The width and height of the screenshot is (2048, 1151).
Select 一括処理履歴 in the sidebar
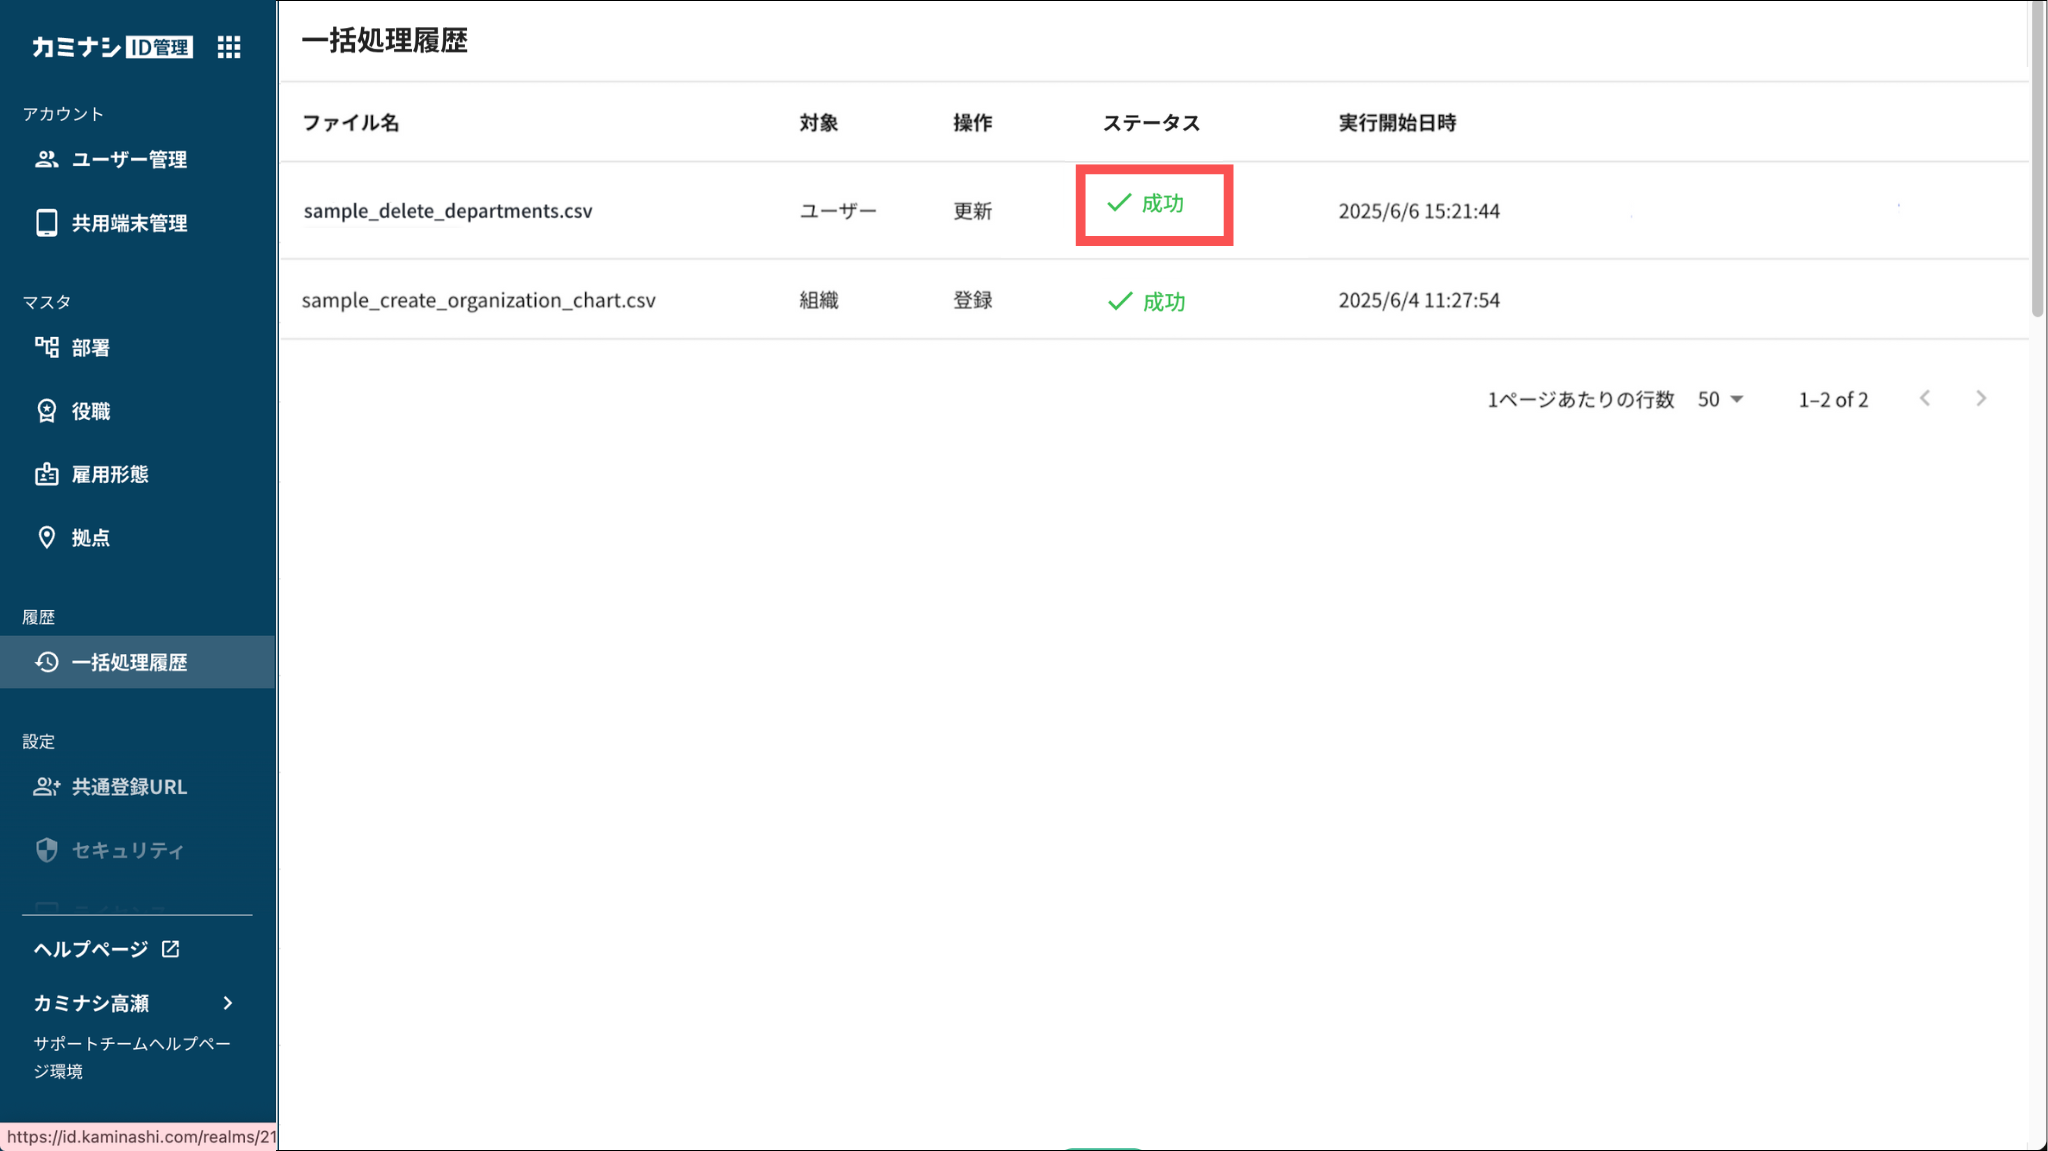pos(129,662)
